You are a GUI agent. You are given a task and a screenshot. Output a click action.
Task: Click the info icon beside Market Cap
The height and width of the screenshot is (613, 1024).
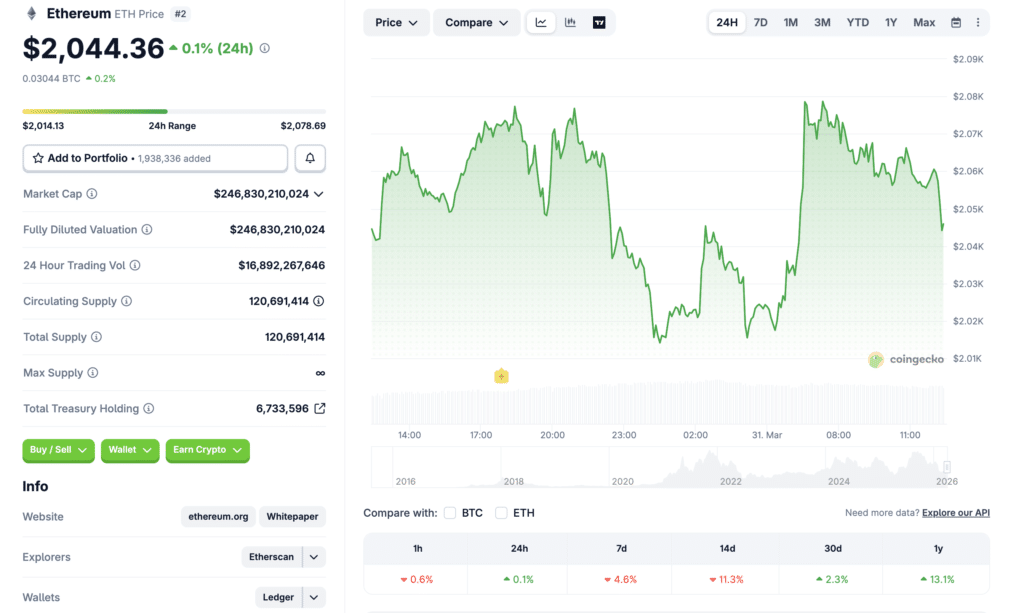click(x=92, y=194)
